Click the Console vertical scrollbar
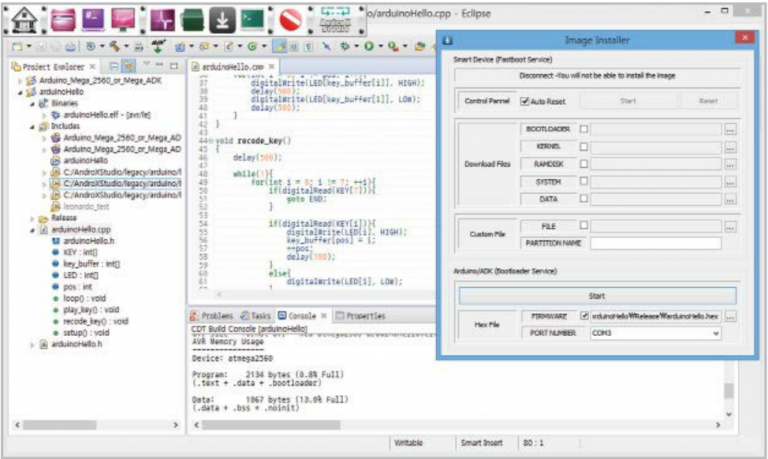Image resolution: width=768 pixels, height=459 pixels. click(x=728, y=390)
